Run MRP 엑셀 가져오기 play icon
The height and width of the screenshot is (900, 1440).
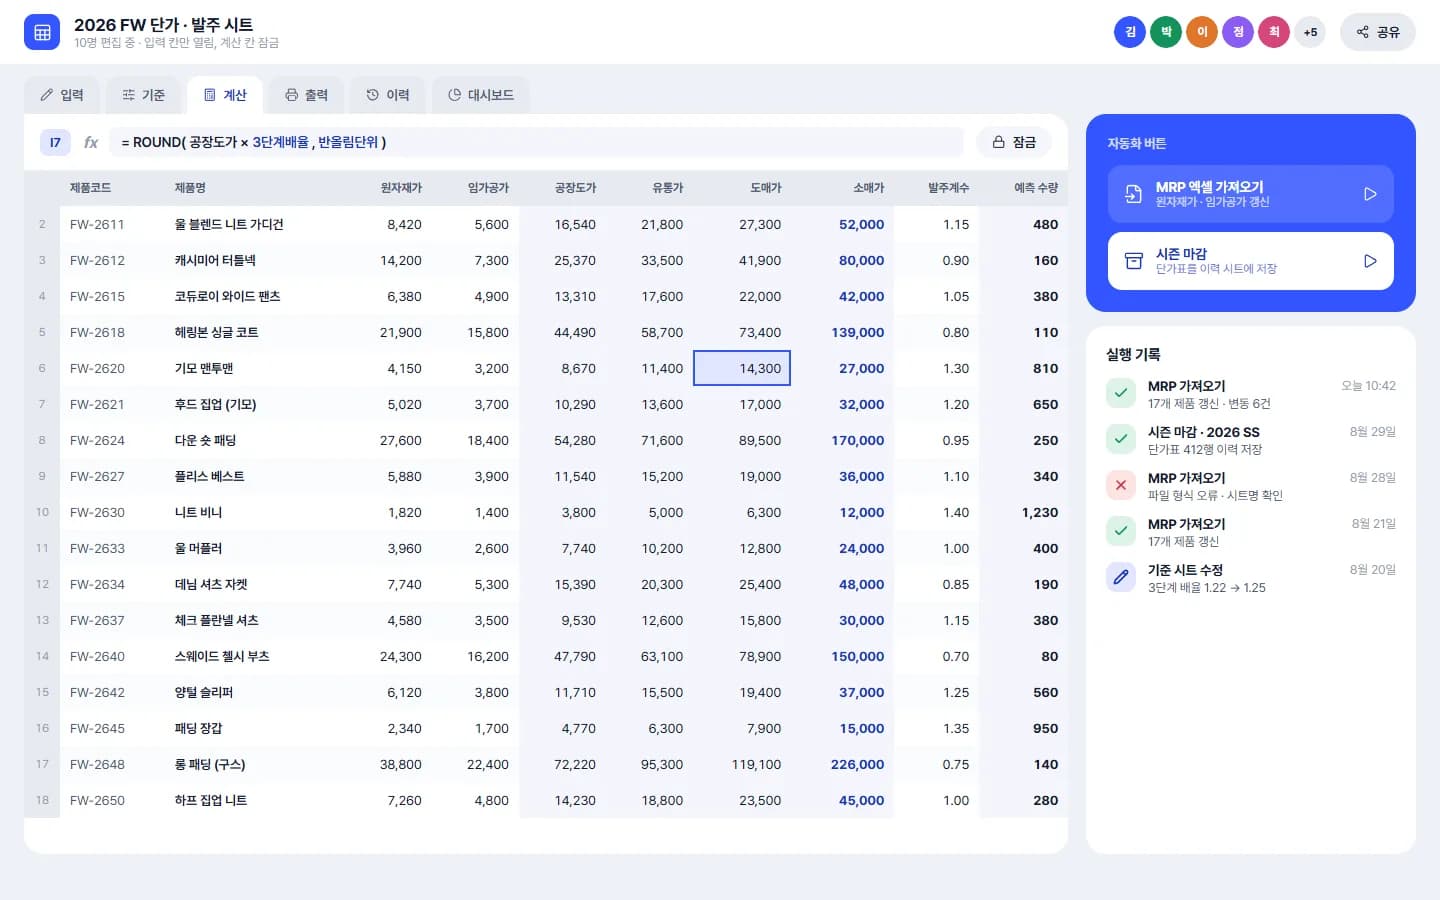coord(1370,194)
